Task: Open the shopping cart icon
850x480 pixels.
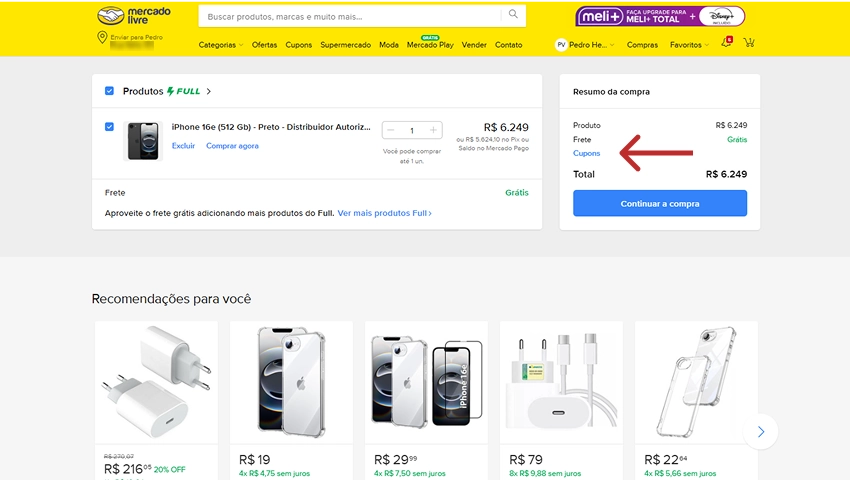Action: 749,42
